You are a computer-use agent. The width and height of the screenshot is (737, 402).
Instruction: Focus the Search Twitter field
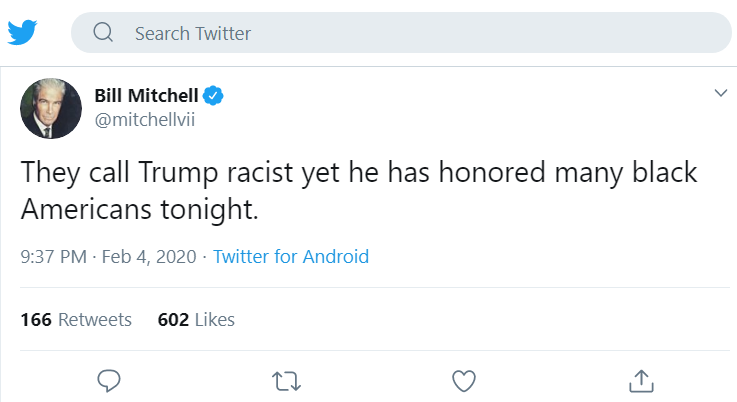tap(400, 33)
